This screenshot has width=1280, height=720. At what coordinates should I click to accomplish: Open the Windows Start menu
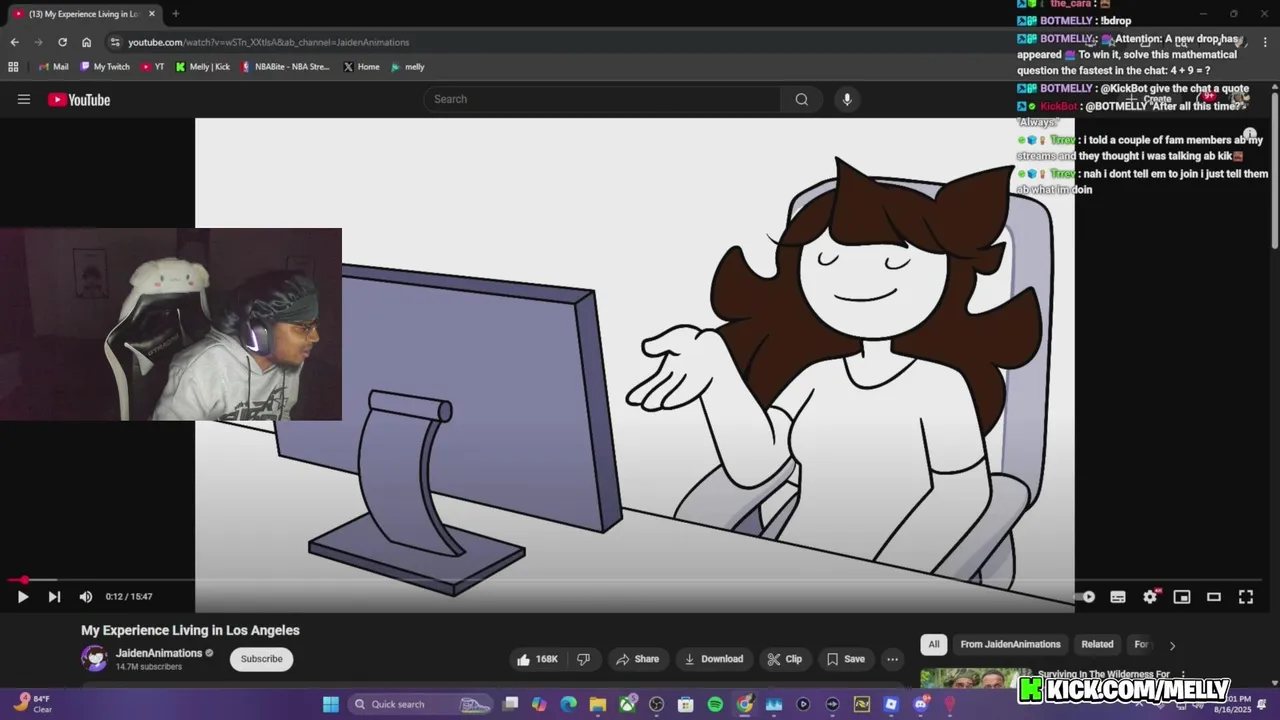tap(330, 704)
